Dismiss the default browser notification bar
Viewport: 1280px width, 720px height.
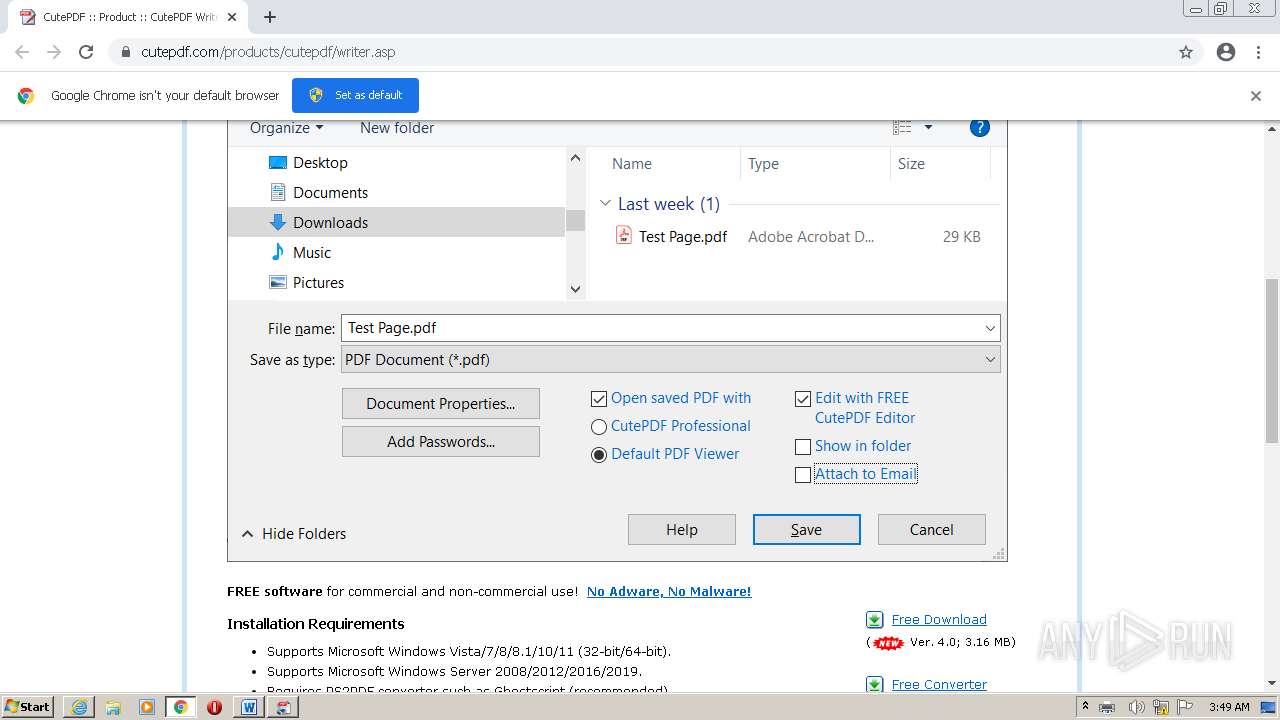(1256, 96)
